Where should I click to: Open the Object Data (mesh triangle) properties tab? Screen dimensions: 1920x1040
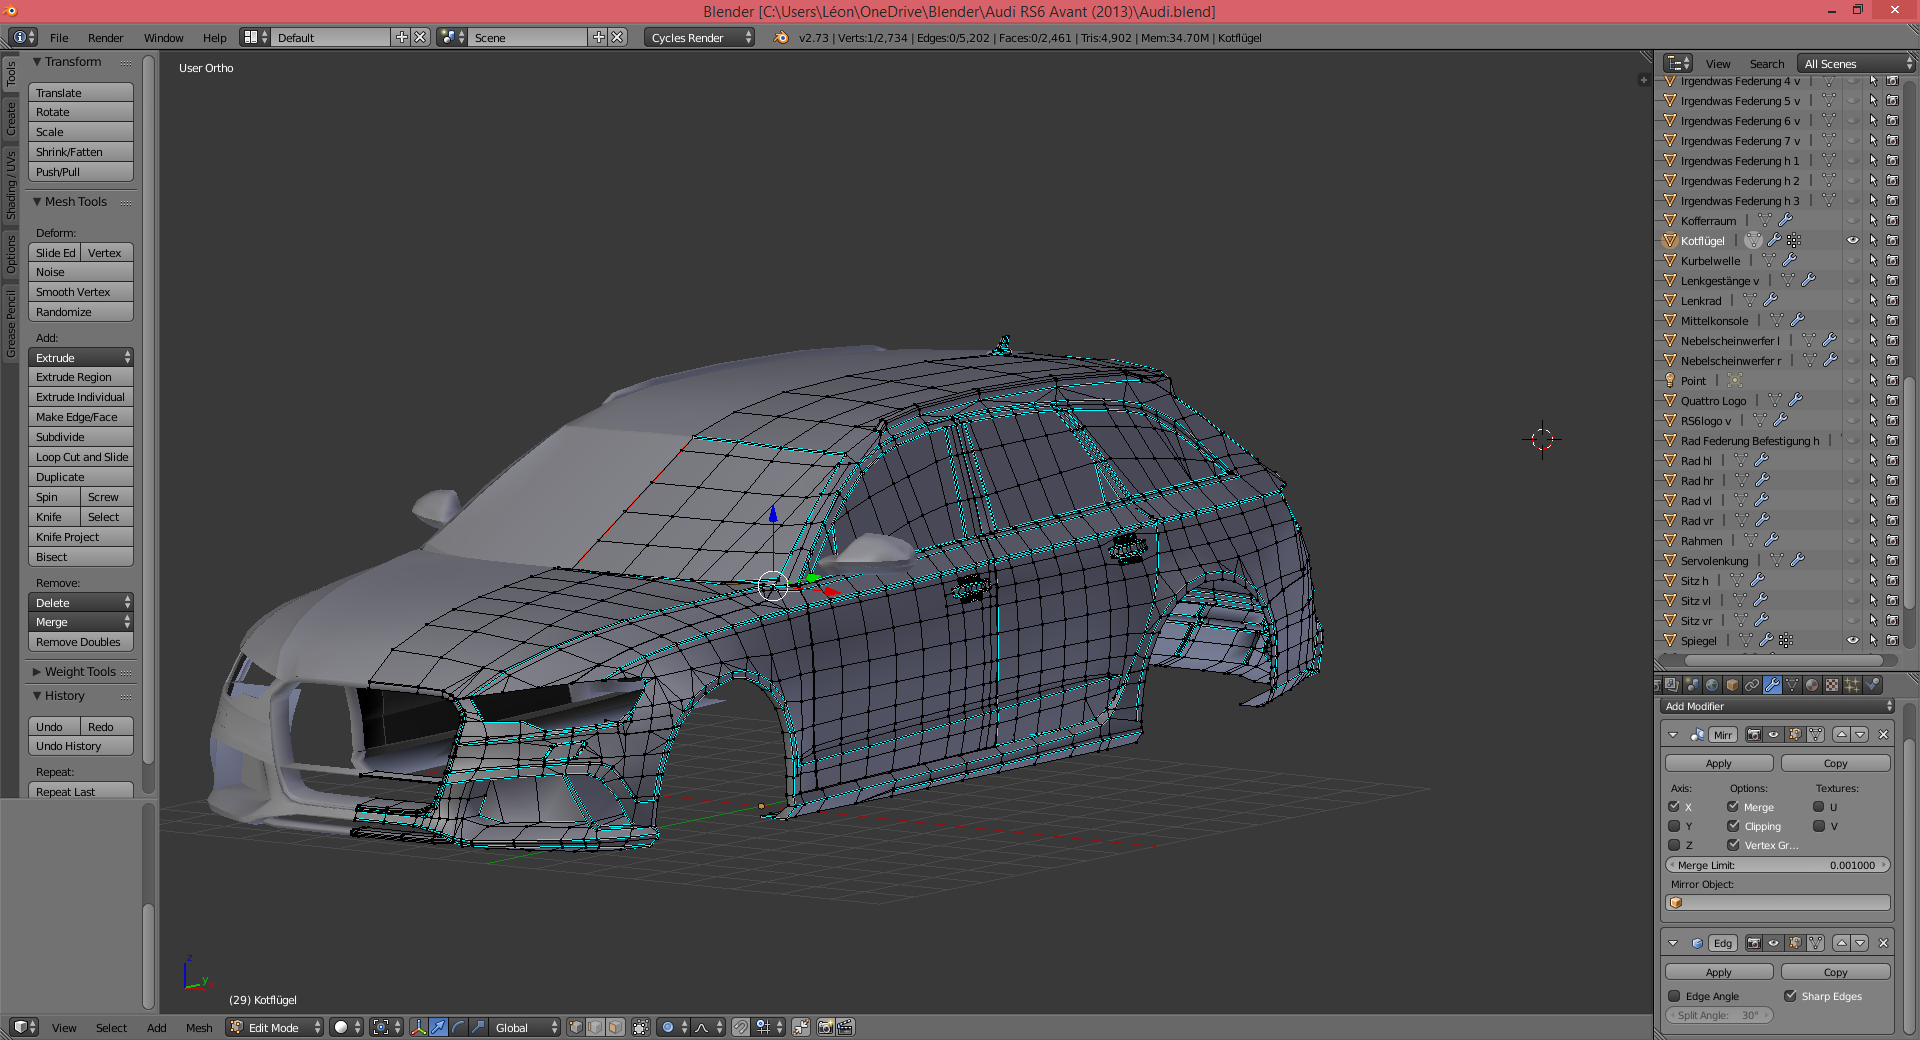(x=1792, y=685)
